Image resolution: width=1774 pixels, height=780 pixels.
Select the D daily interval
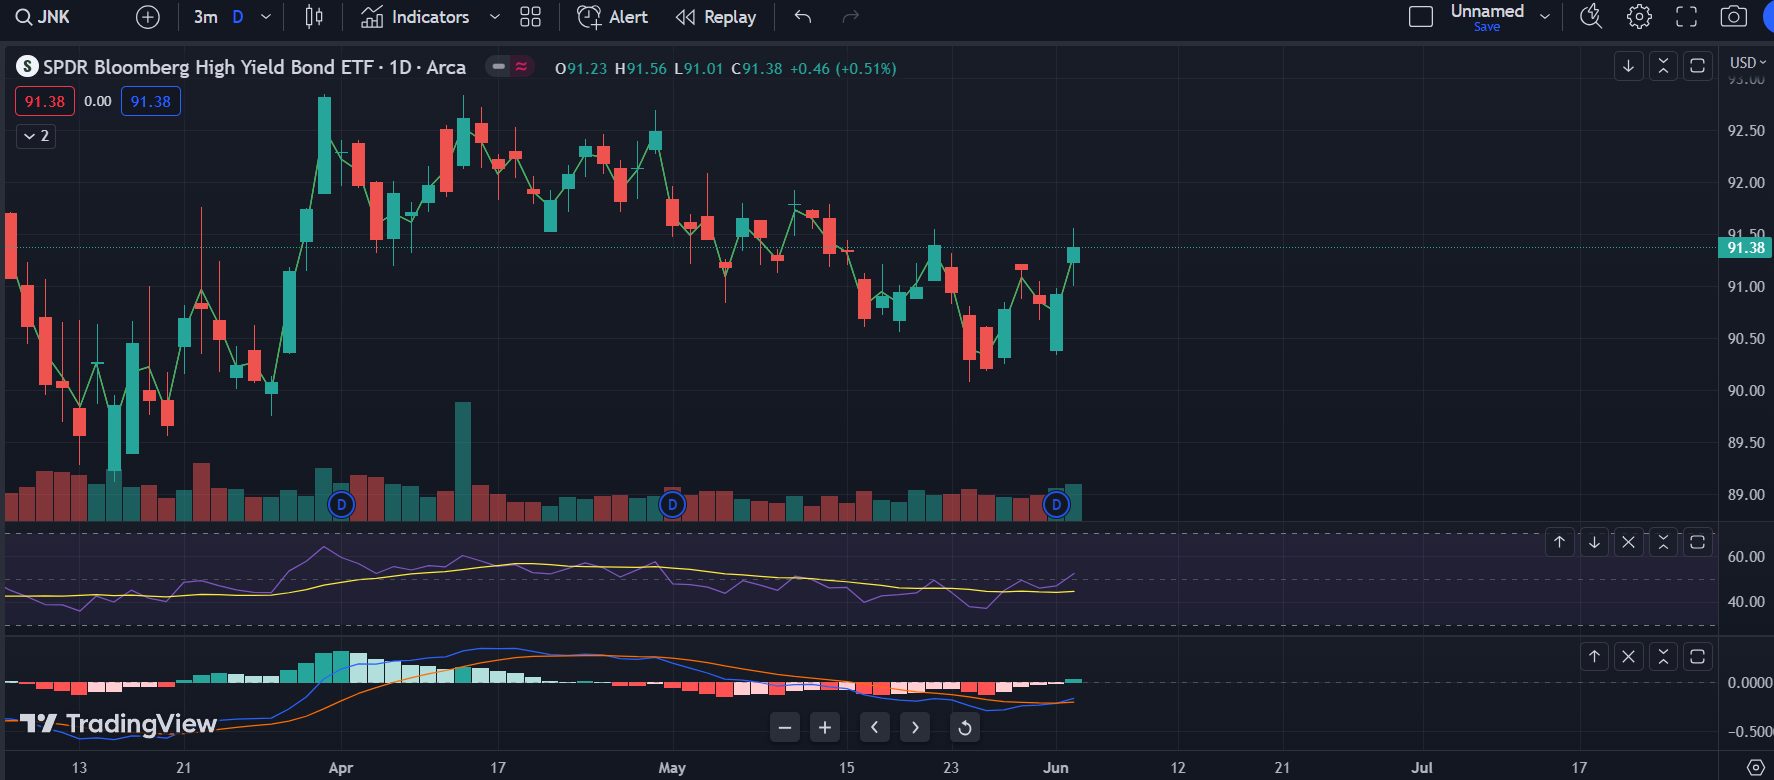point(238,17)
